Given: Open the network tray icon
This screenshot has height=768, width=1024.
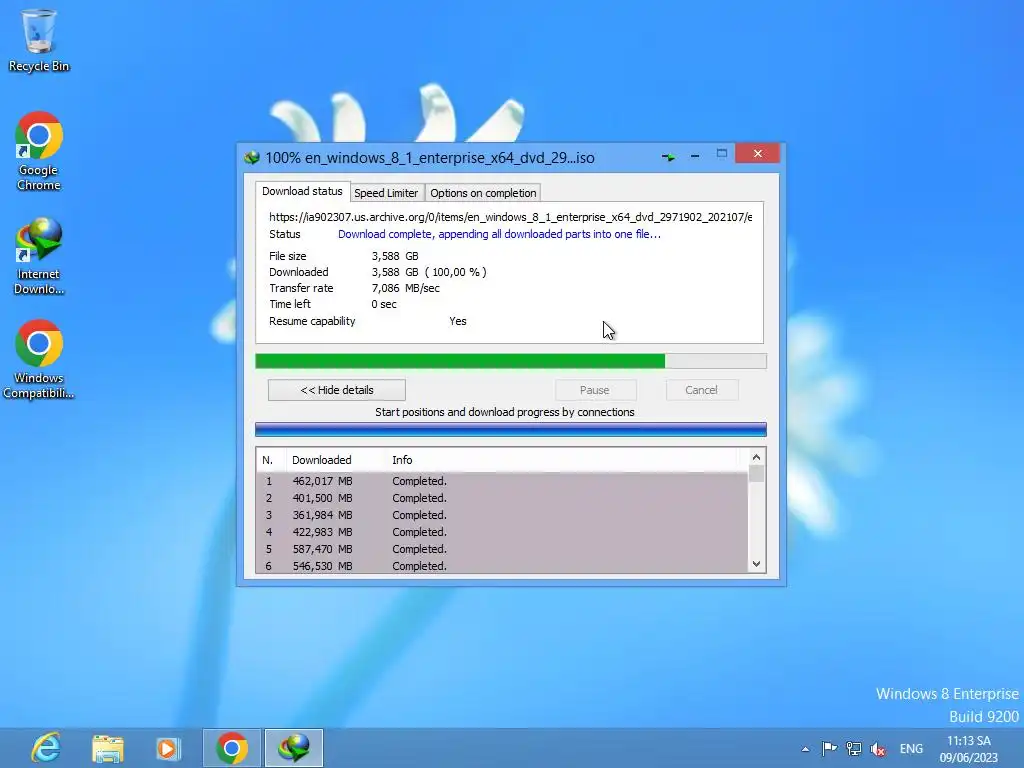Looking at the screenshot, I should pos(854,748).
